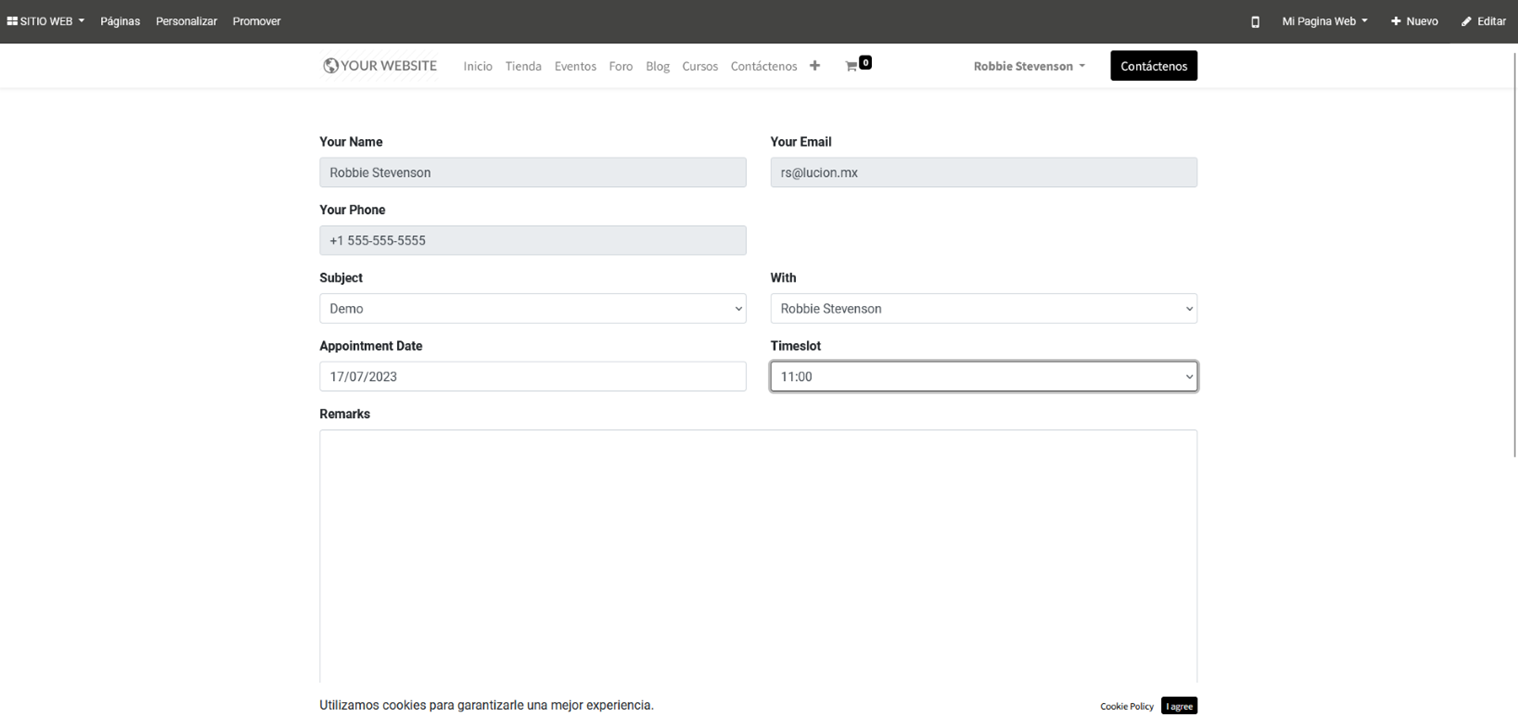
Task: Open the With dropdown for Robbie Stevenson
Action: tap(983, 309)
